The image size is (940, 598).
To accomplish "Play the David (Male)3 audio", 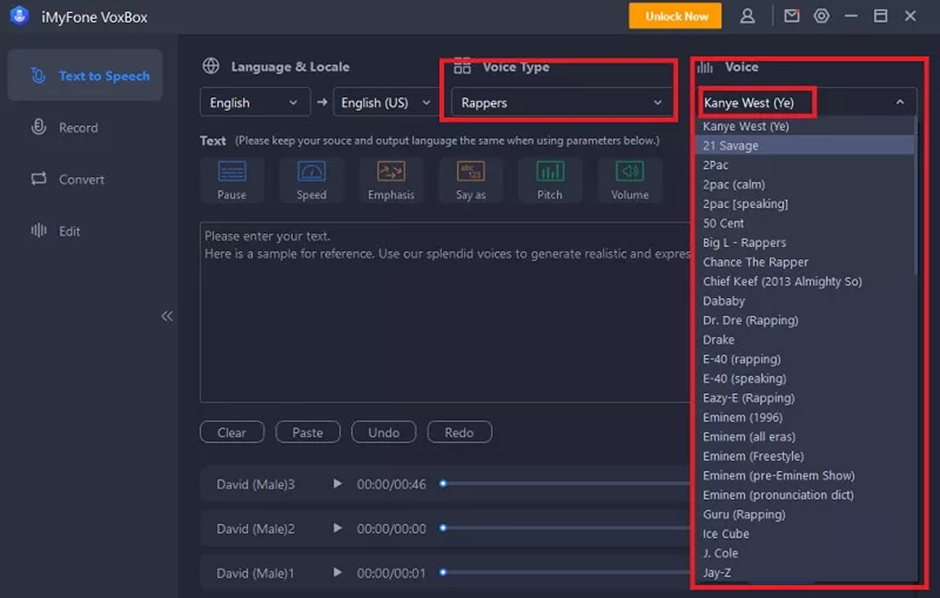I will pos(338,484).
